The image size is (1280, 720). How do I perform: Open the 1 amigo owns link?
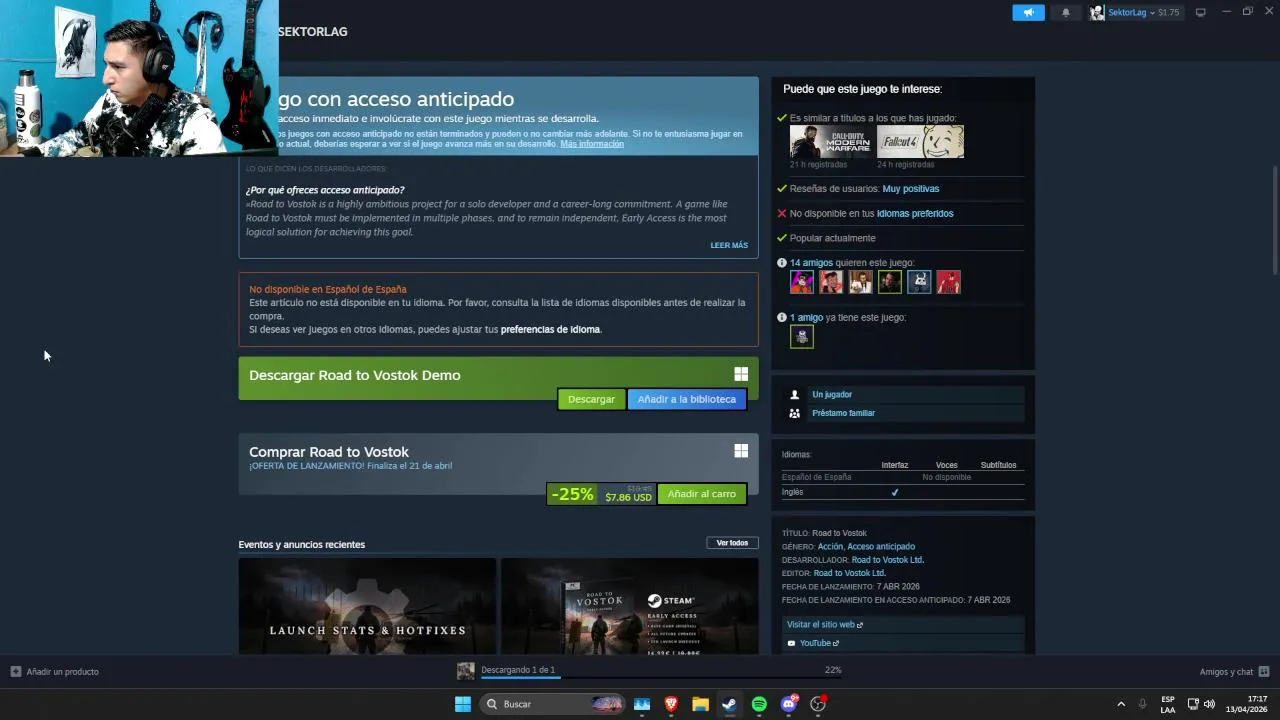[806, 318]
